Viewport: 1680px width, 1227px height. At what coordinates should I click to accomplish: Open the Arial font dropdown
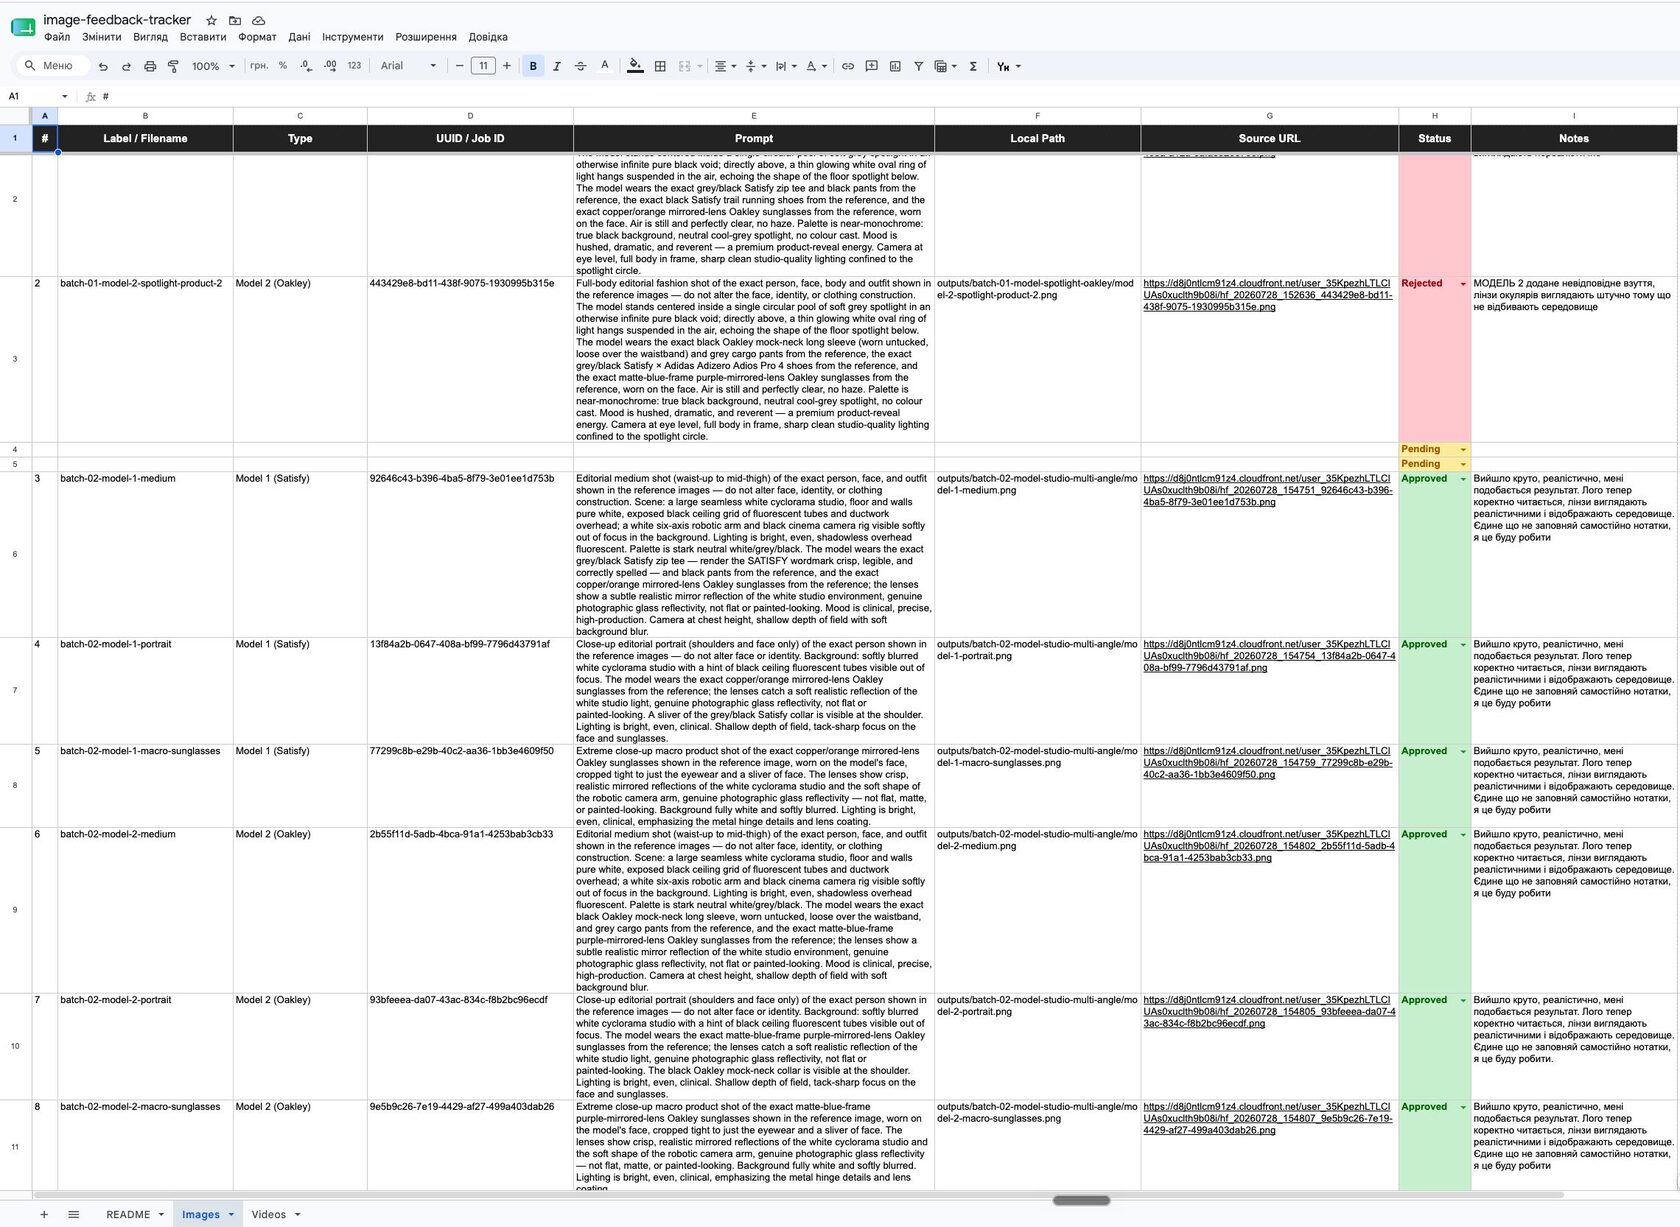408,66
